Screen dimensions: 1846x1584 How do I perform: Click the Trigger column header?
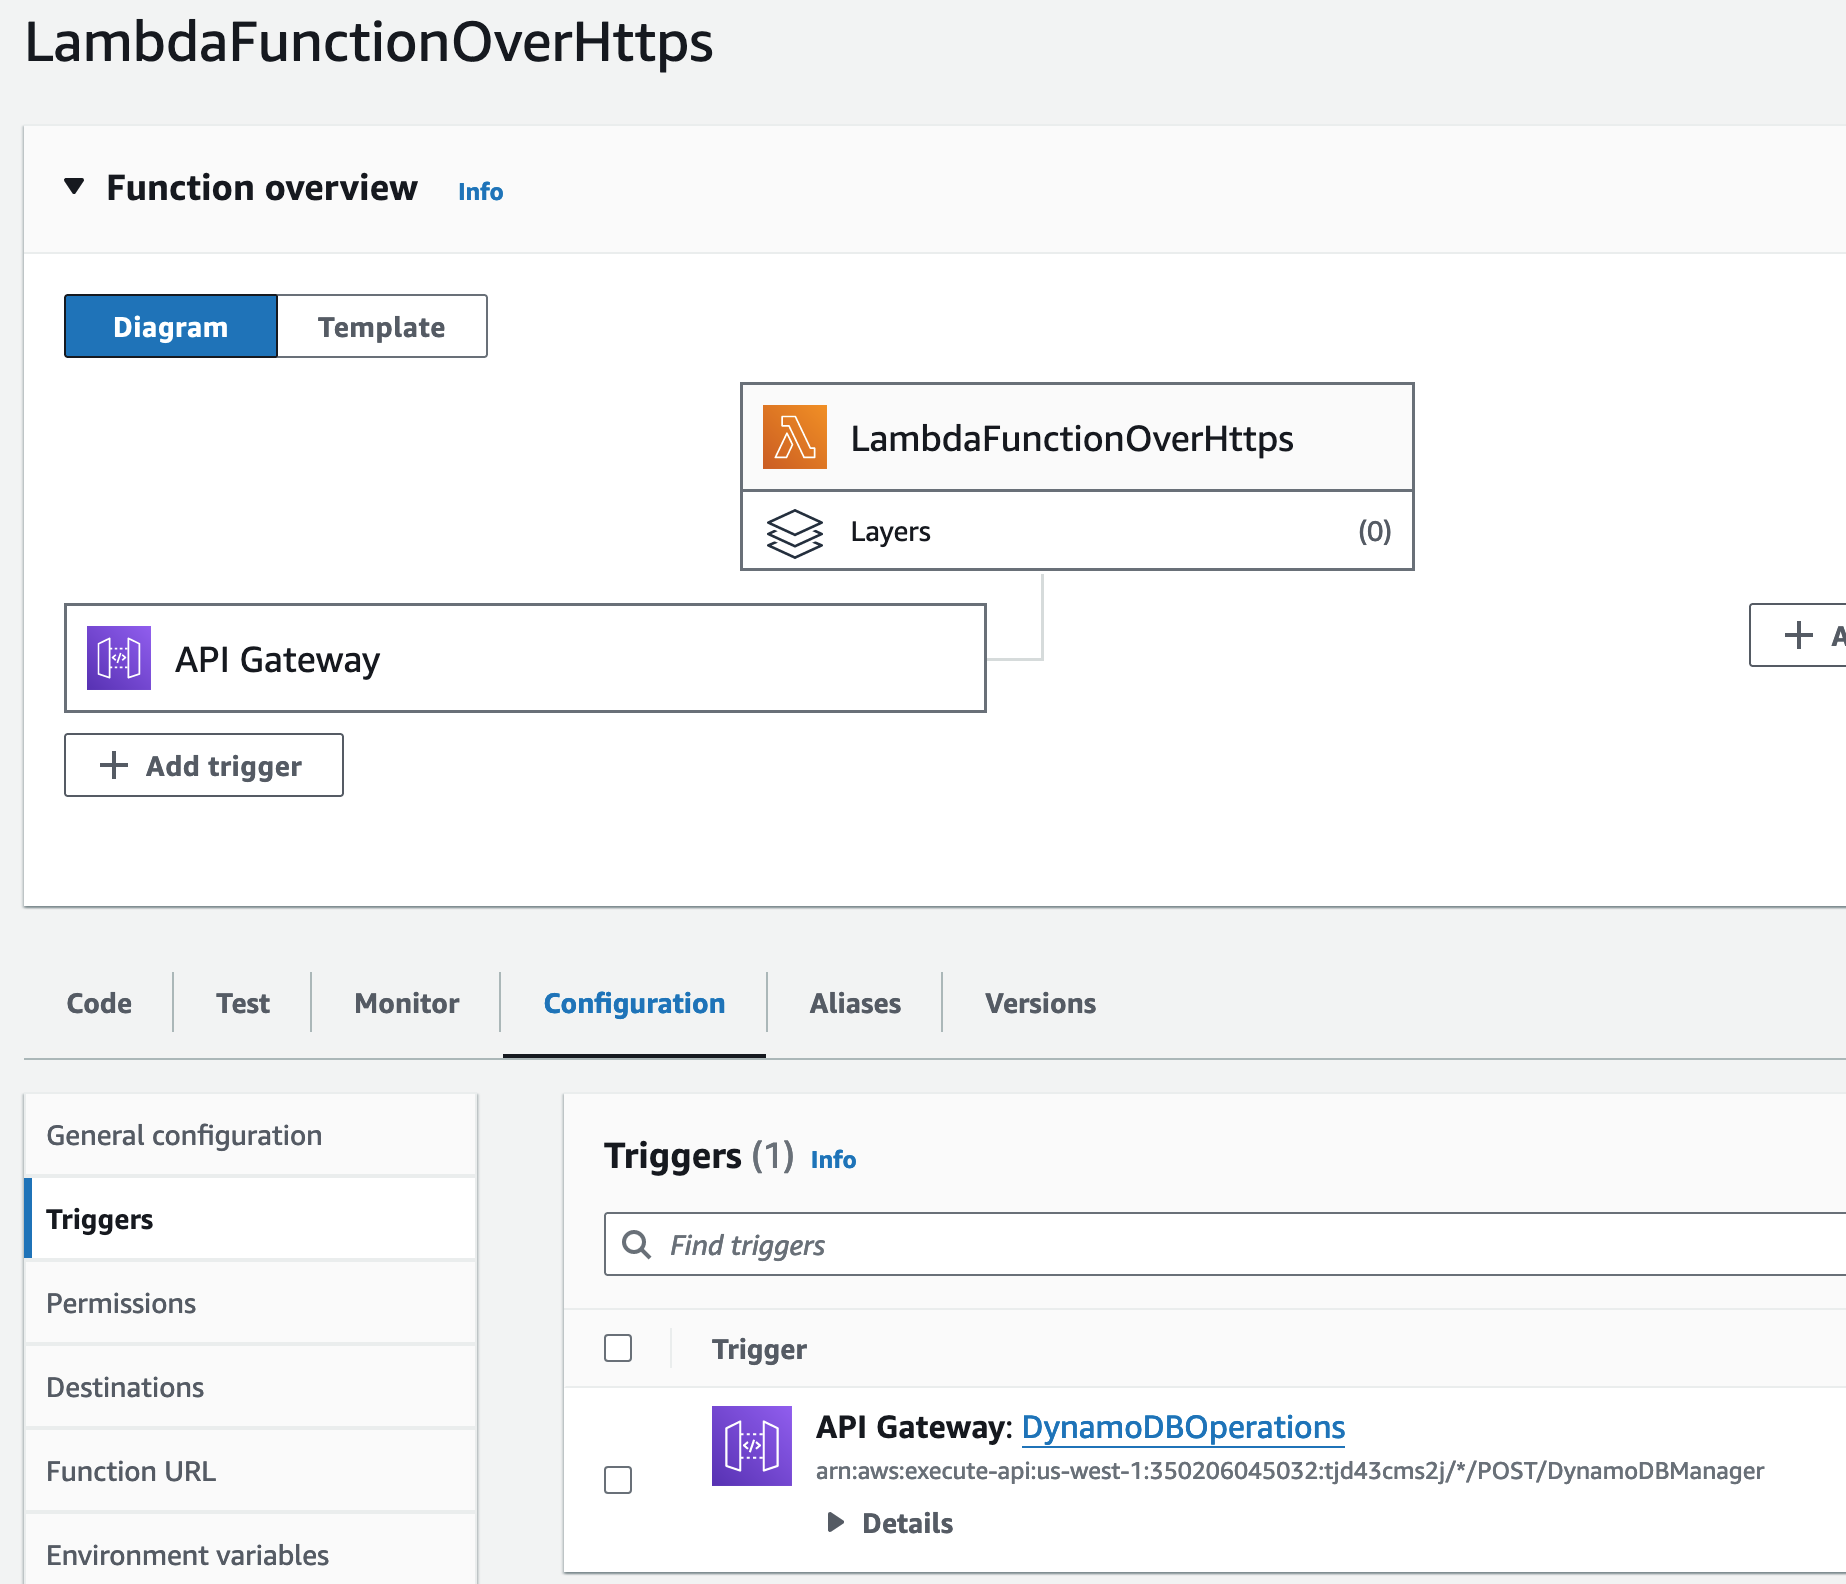coord(759,1349)
